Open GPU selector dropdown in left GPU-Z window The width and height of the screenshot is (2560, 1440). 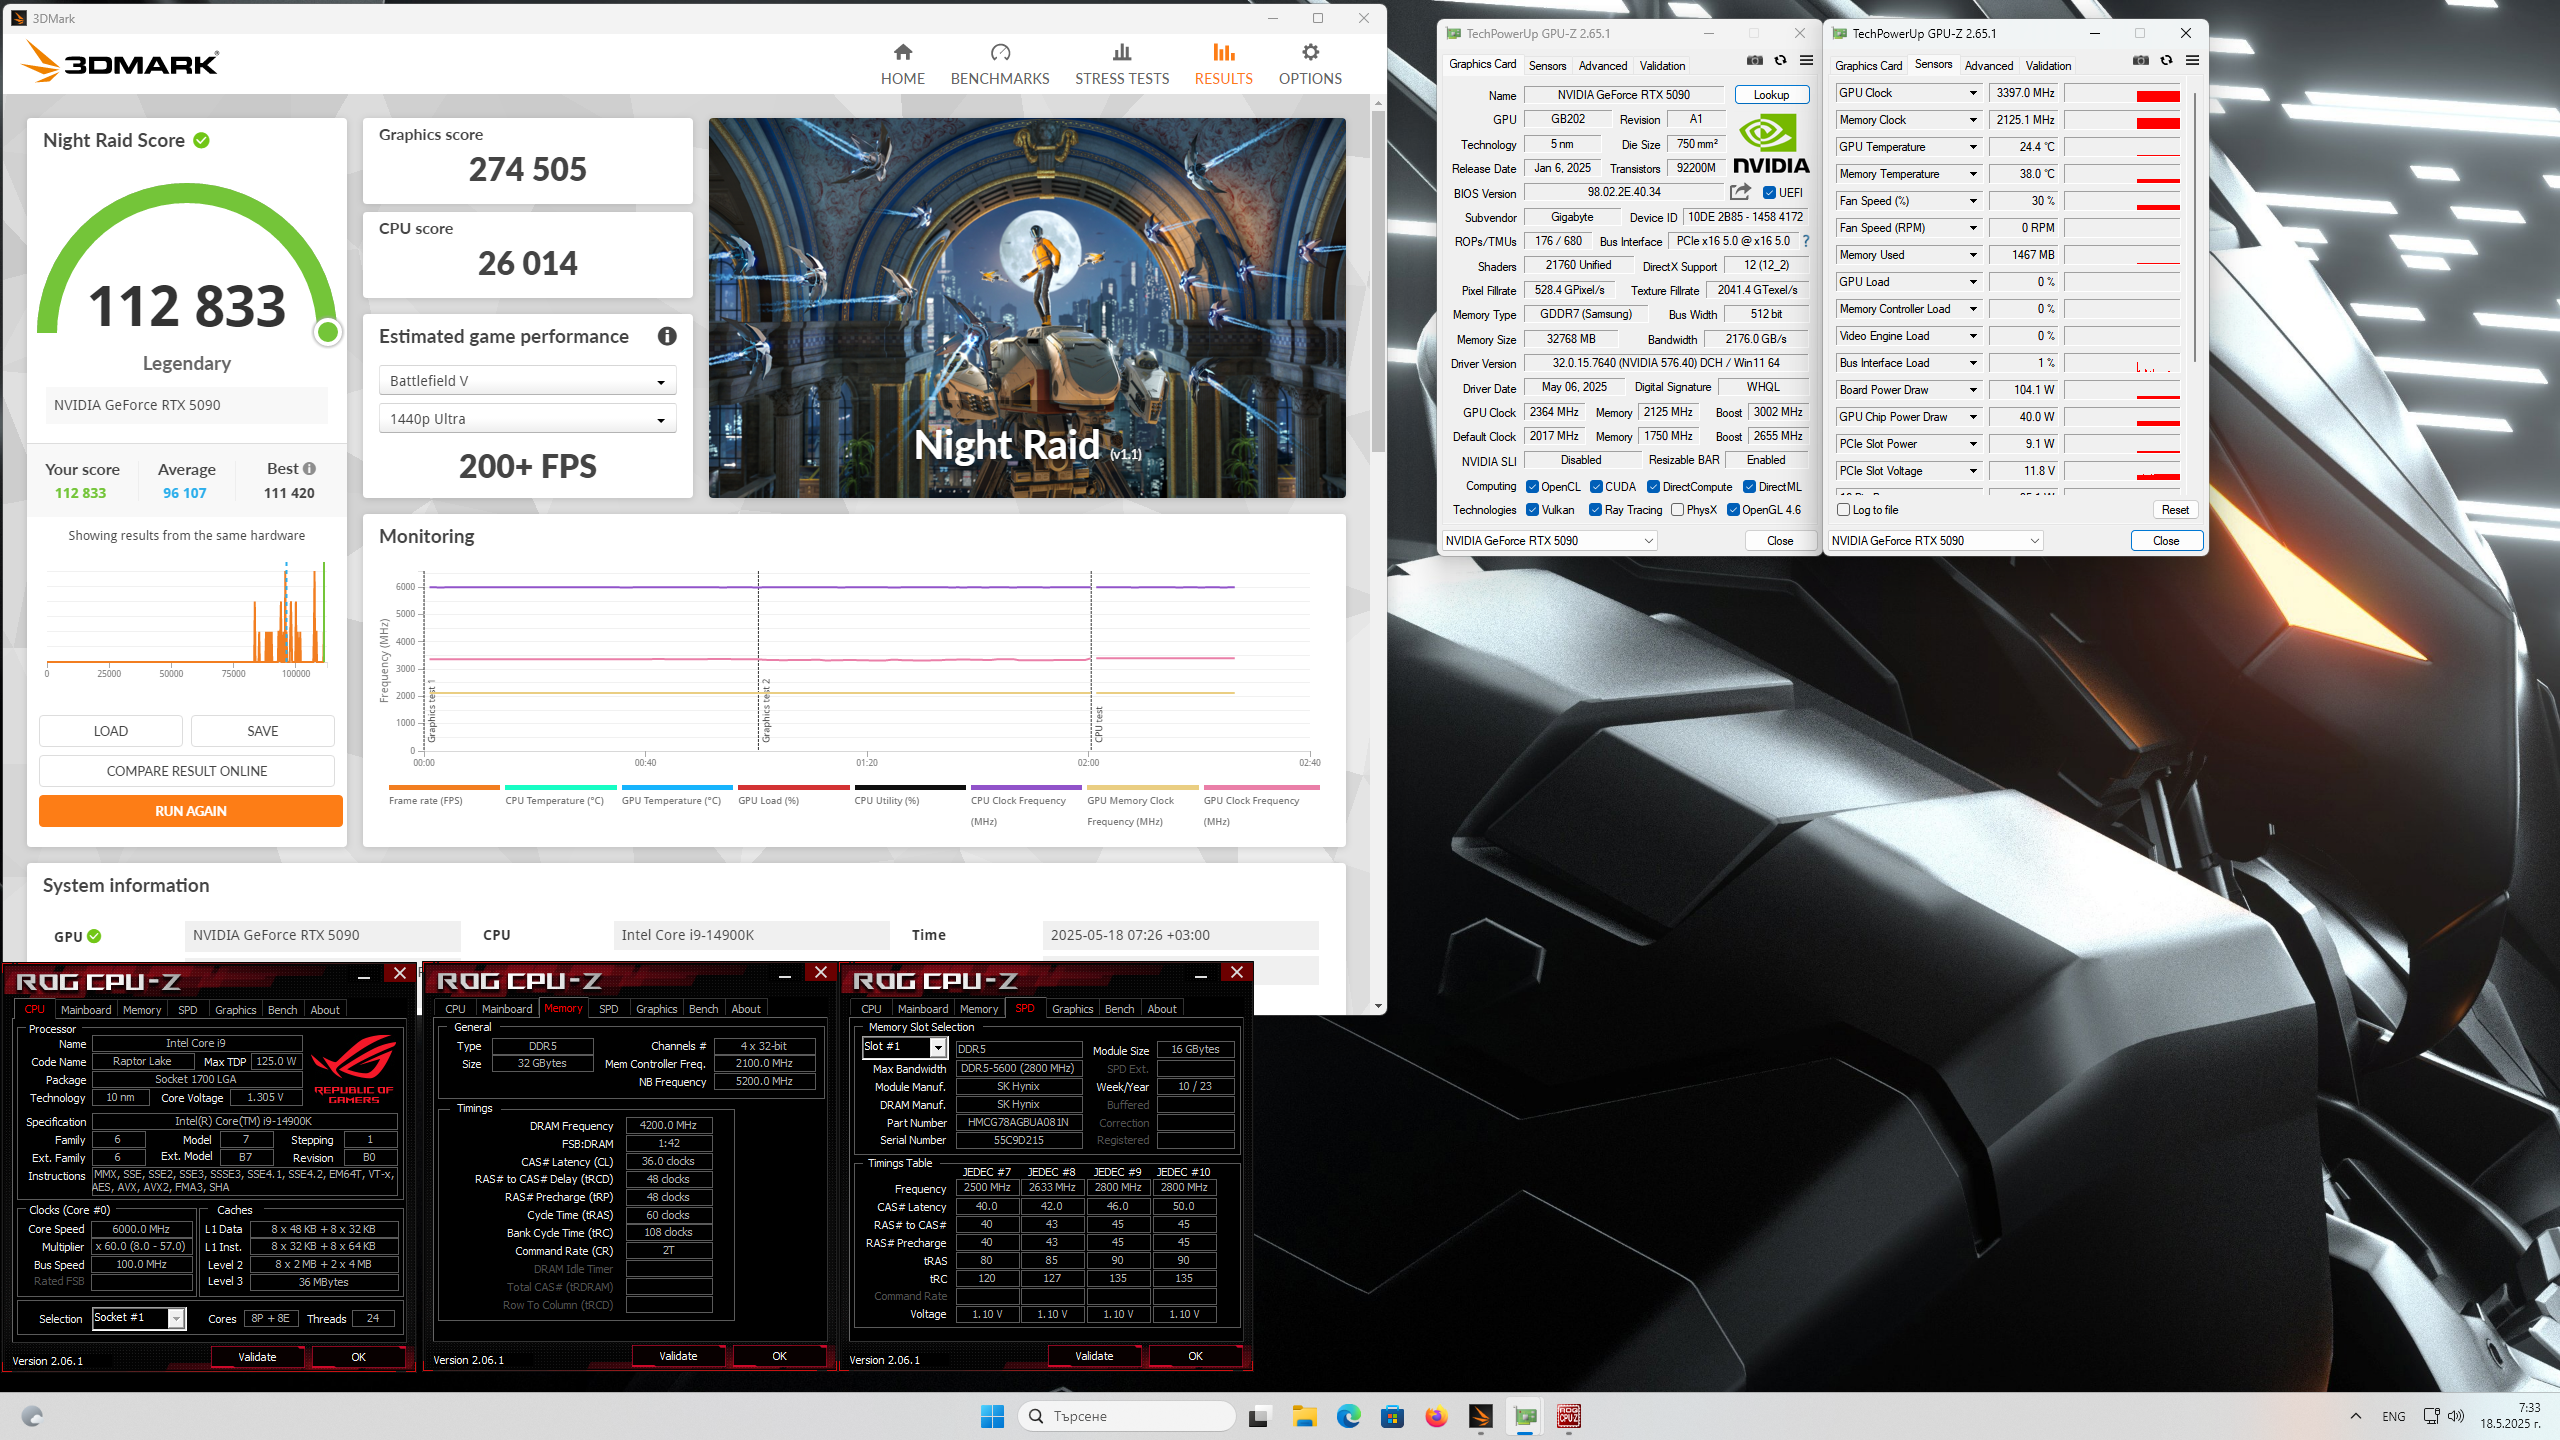[1549, 541]
